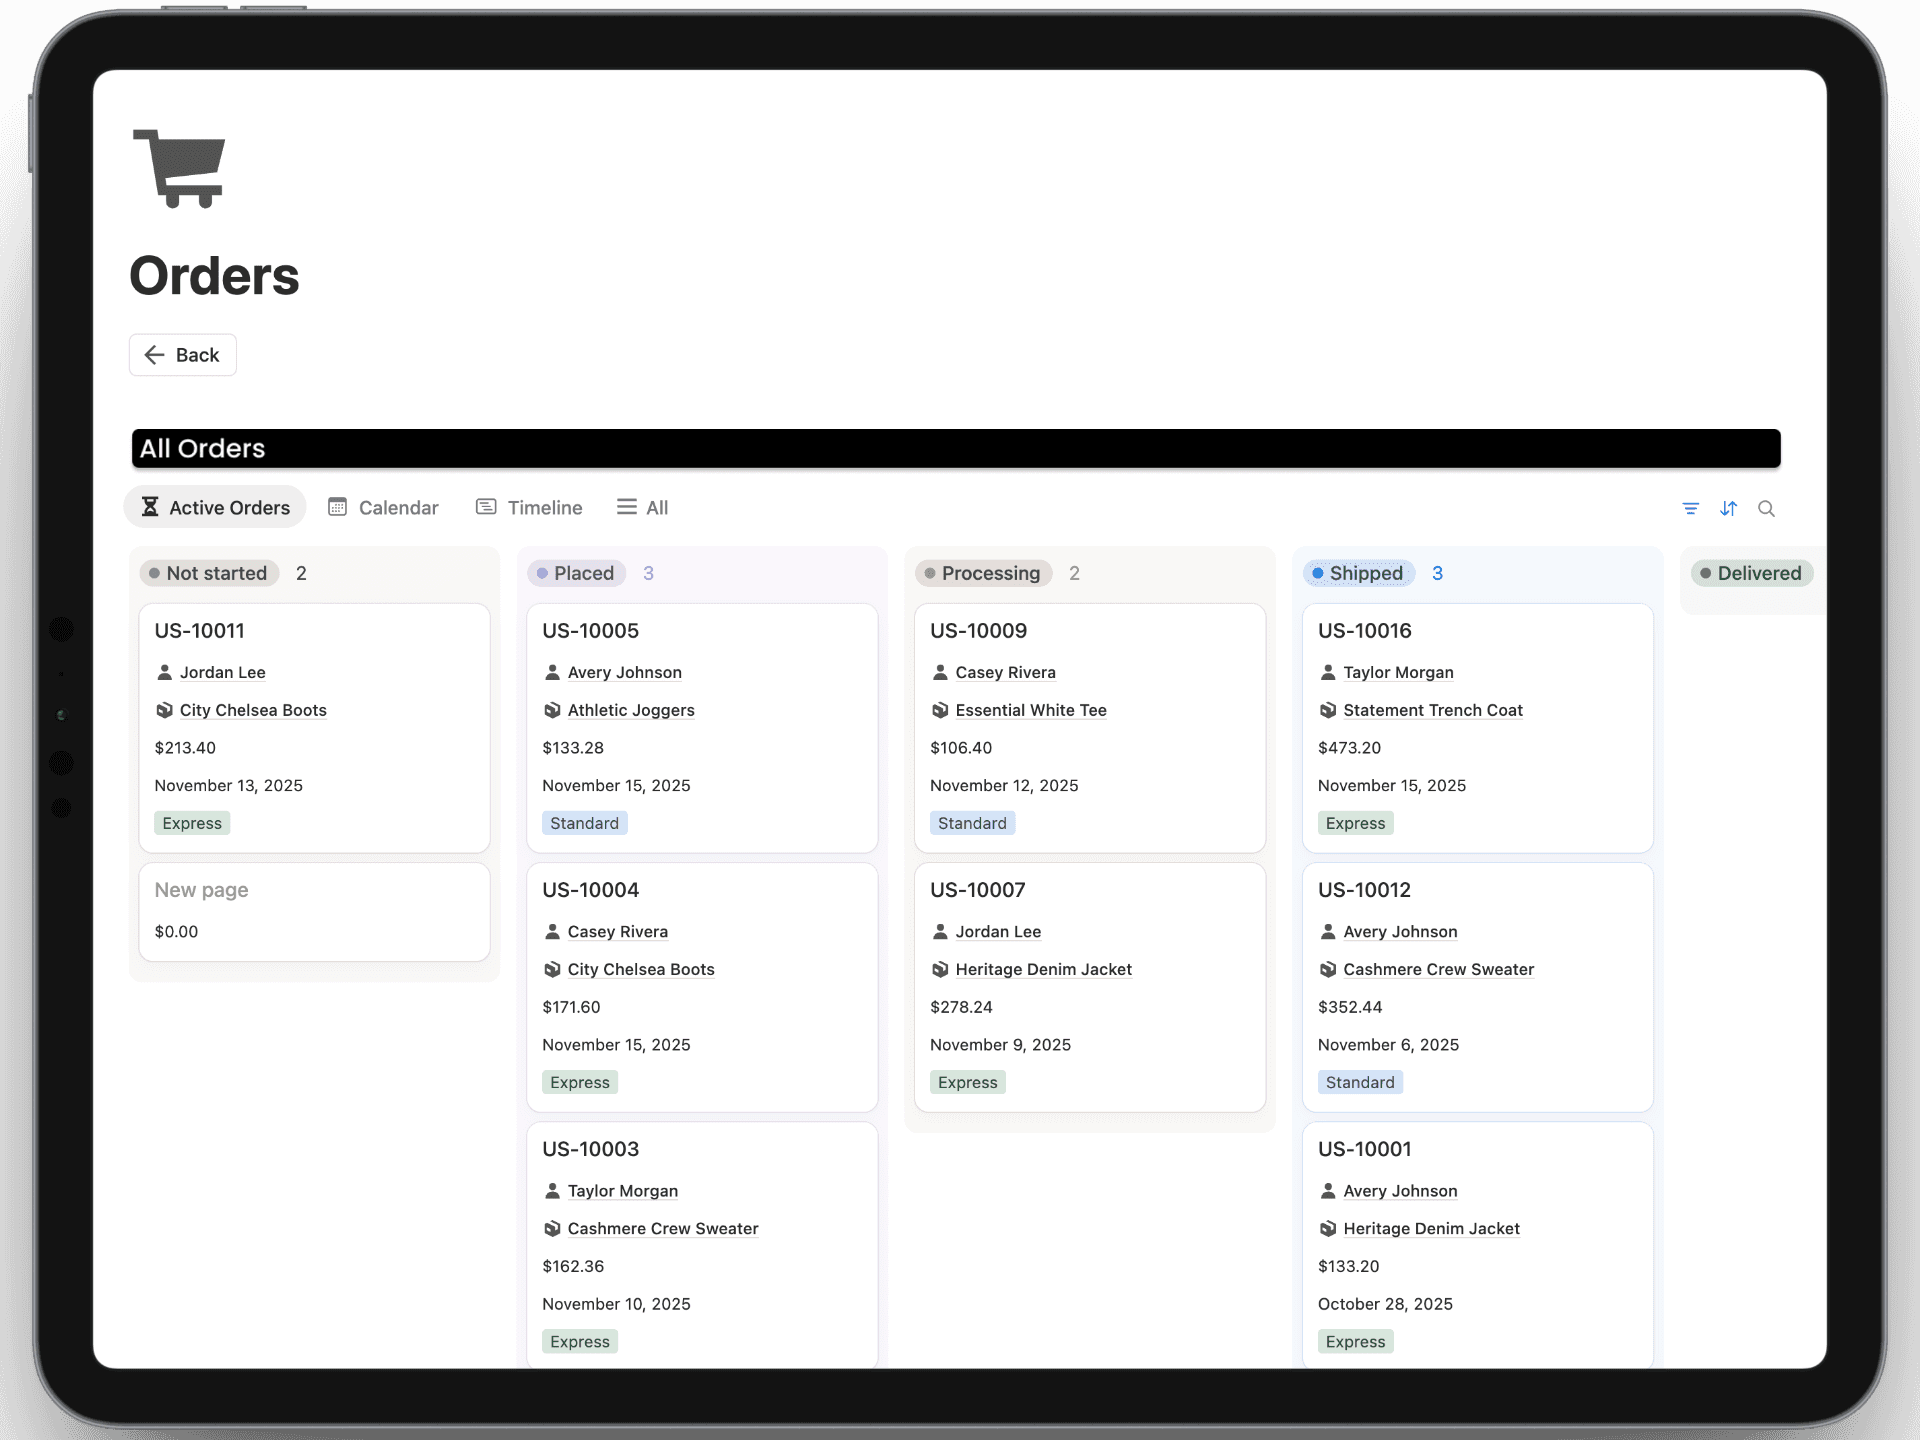Click the sort arrows icon
The width and height of the screenshot is (1920, 1440).
click(x=1728, y=509)
